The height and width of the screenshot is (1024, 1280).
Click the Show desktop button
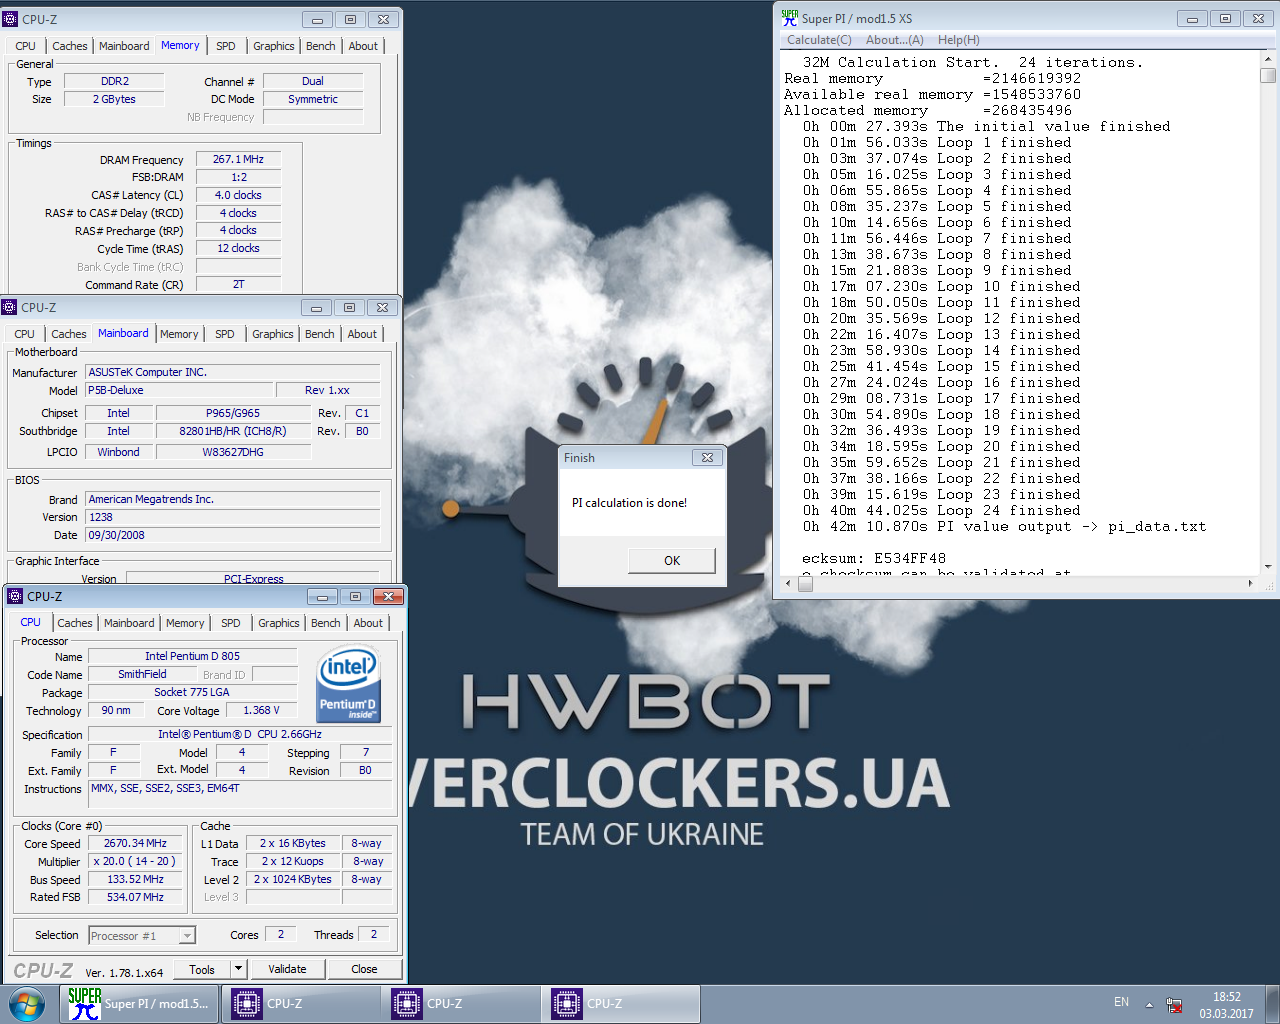tap(1273, 1004)
